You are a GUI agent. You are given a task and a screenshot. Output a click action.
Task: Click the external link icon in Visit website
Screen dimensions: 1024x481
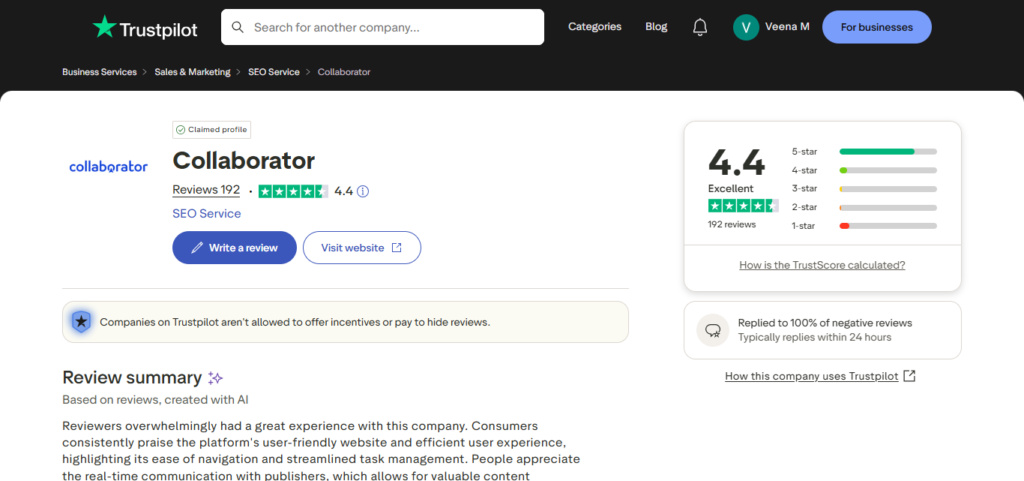click(396, 247)
